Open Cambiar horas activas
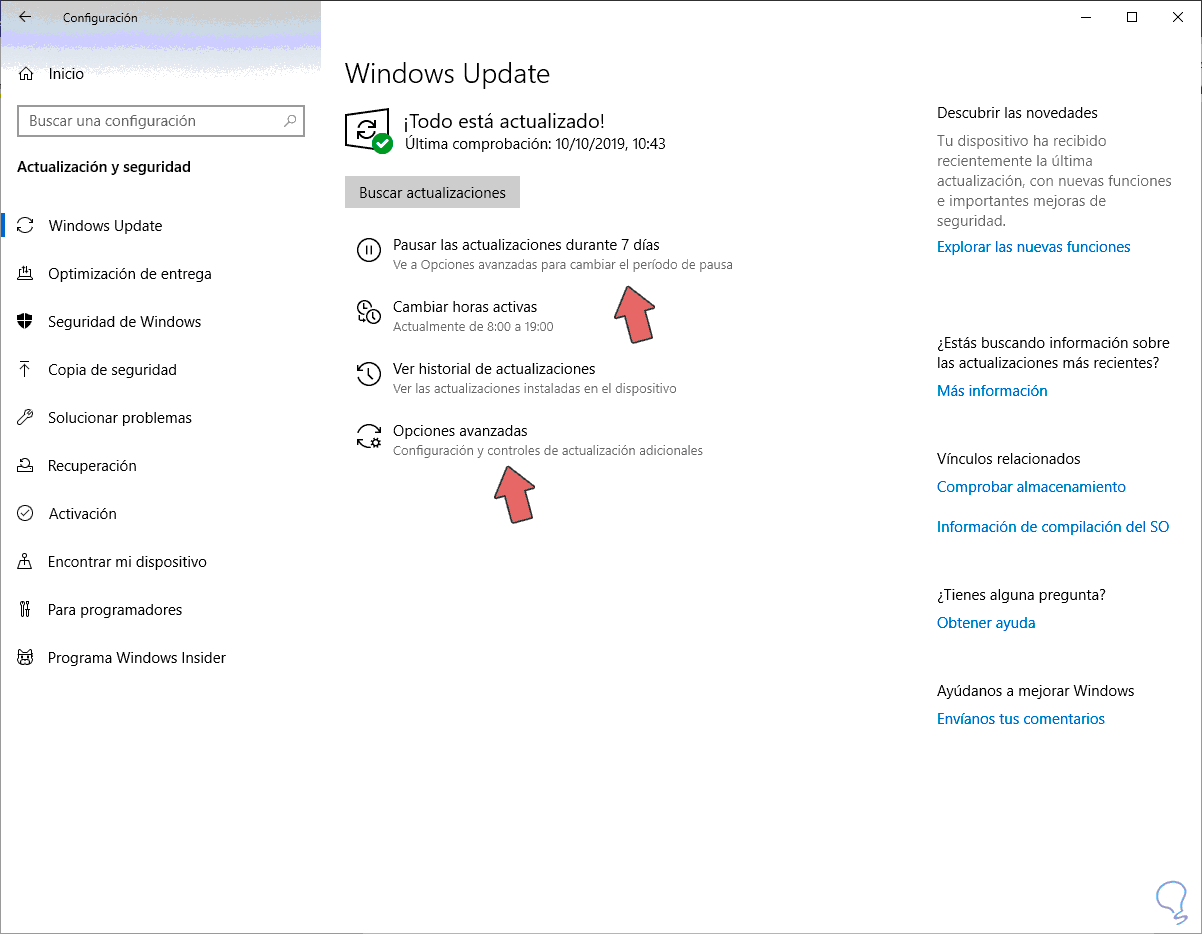1202x934 pixels. pos(465,307)
